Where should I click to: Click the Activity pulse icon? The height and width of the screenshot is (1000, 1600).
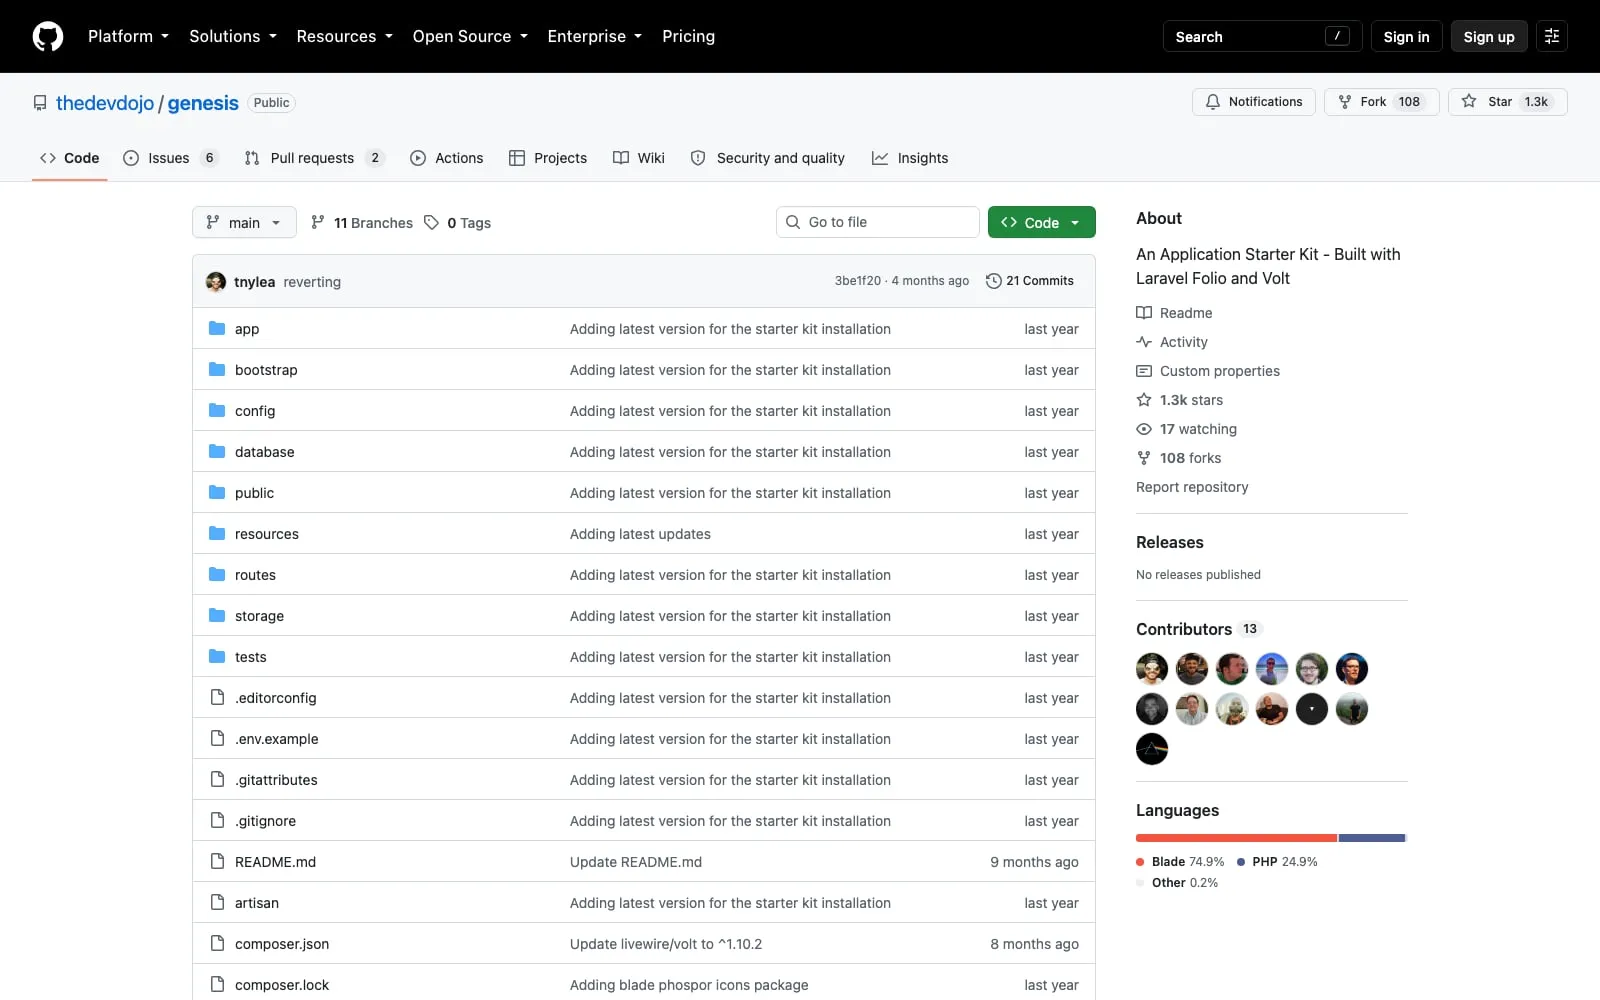pos(1144,342)
